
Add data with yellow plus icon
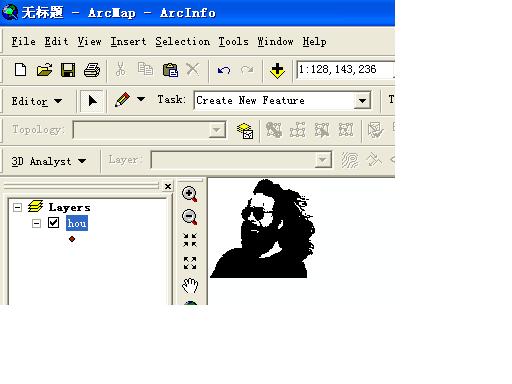277,71
